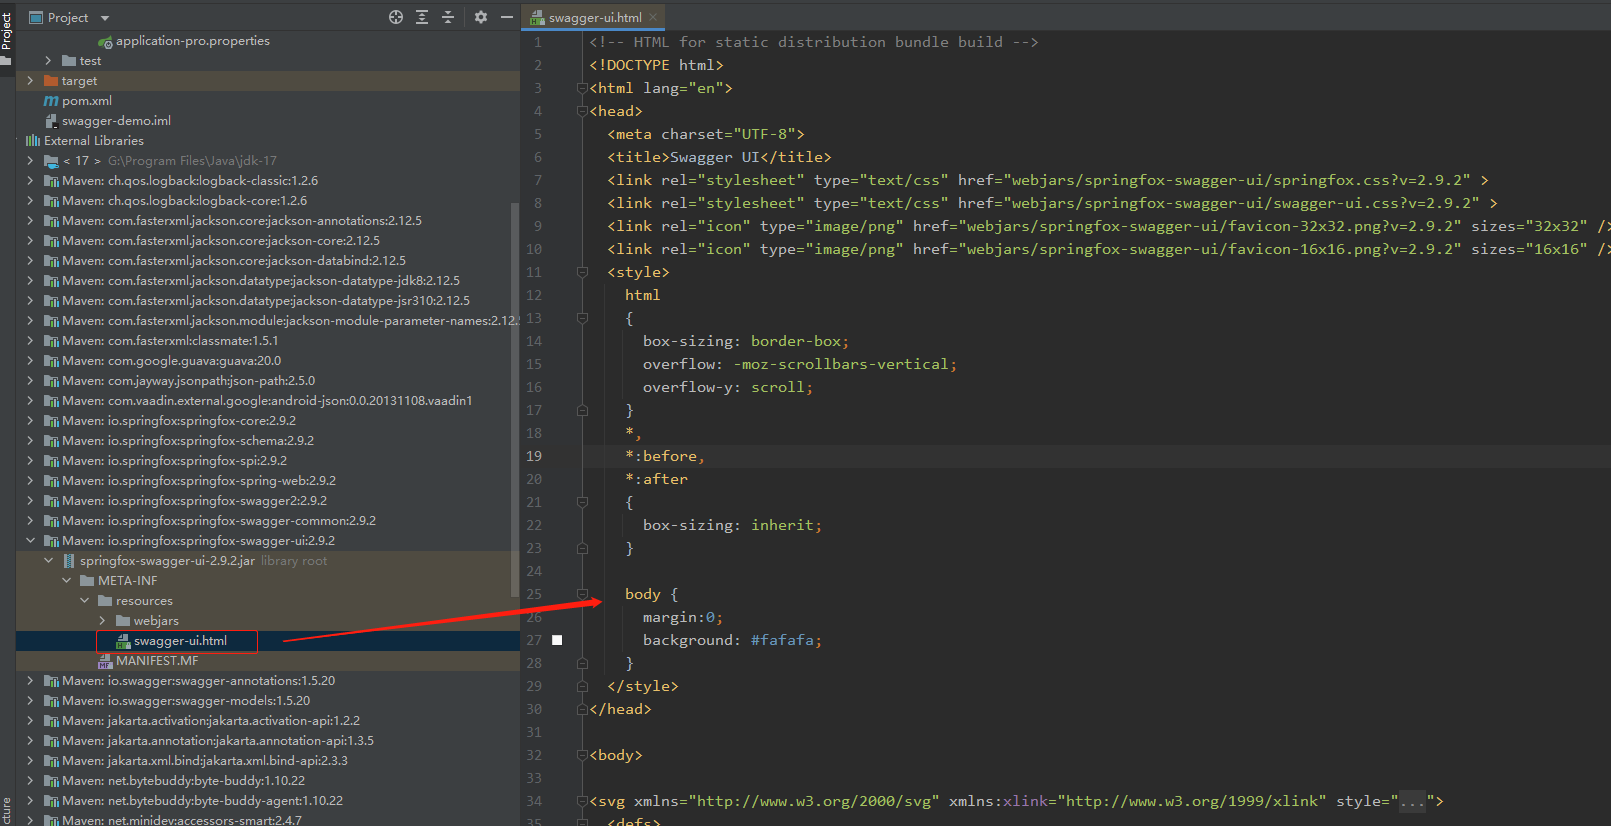The image size is (1611, 826).
Task: Click the Expand All icon in Project toolbar
Action: coord(422,17)
